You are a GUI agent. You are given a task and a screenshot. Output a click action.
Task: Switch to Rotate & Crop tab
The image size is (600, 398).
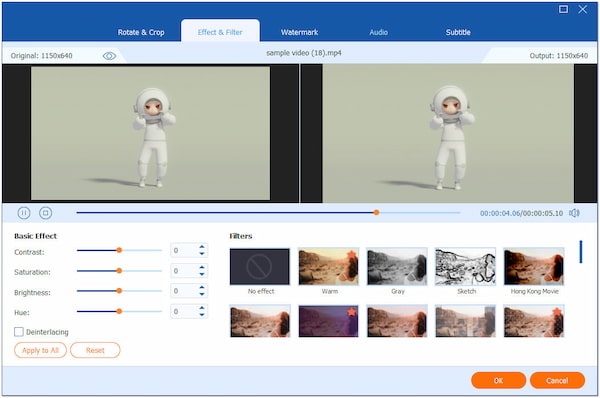[141, 33]
